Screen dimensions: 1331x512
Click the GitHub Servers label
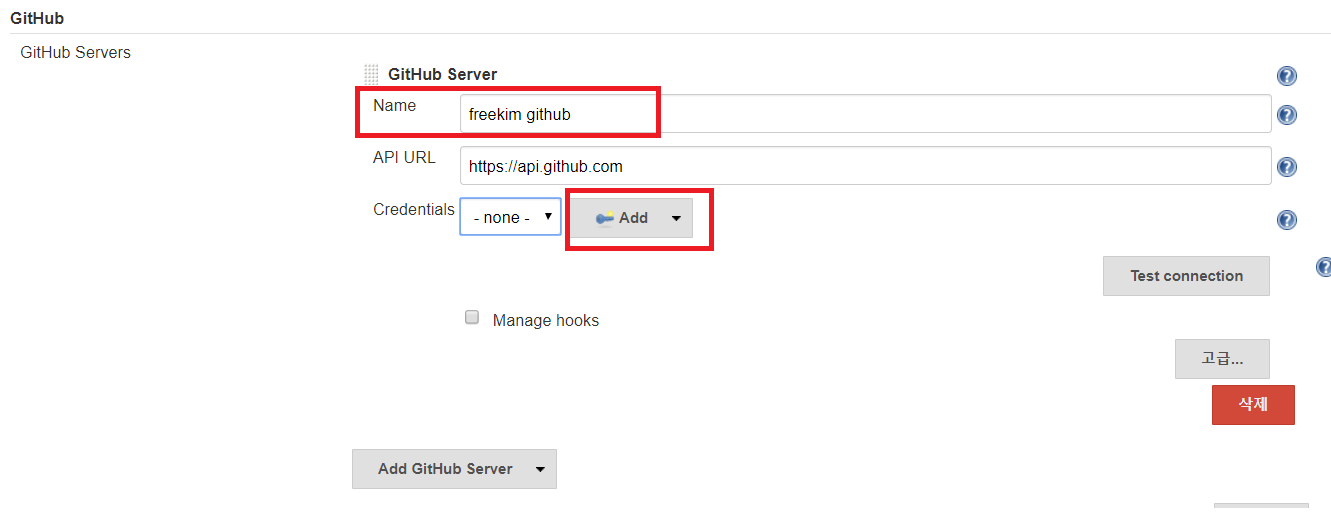tap(76, 52)
